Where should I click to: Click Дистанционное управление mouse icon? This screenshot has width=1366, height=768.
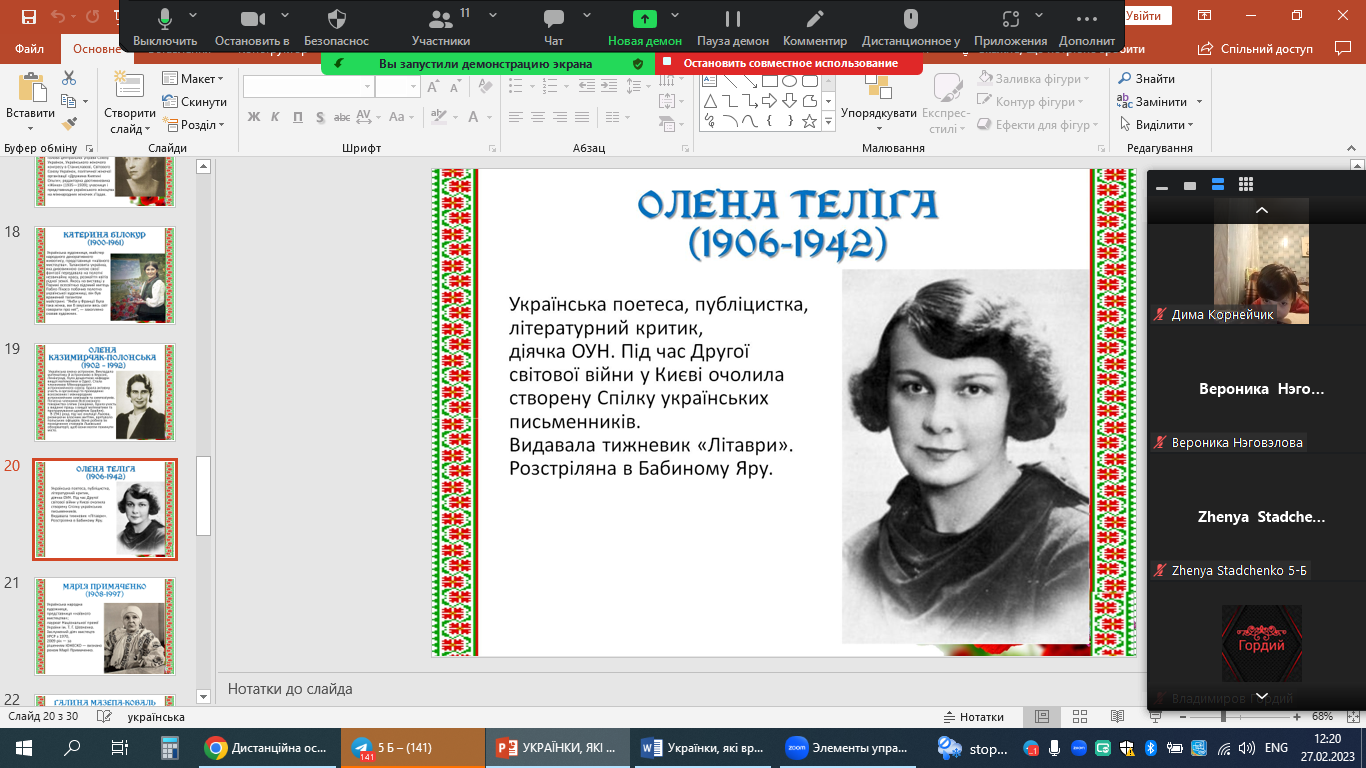coord(910,28)
